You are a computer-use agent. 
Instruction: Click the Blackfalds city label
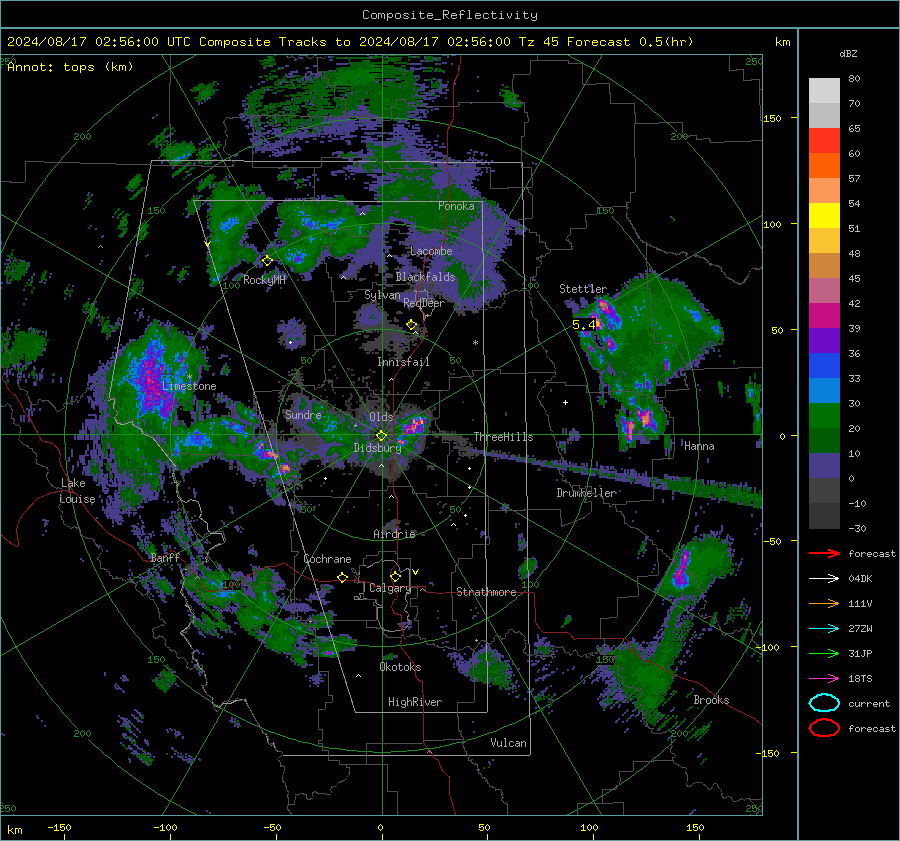[x=425, y=277]
